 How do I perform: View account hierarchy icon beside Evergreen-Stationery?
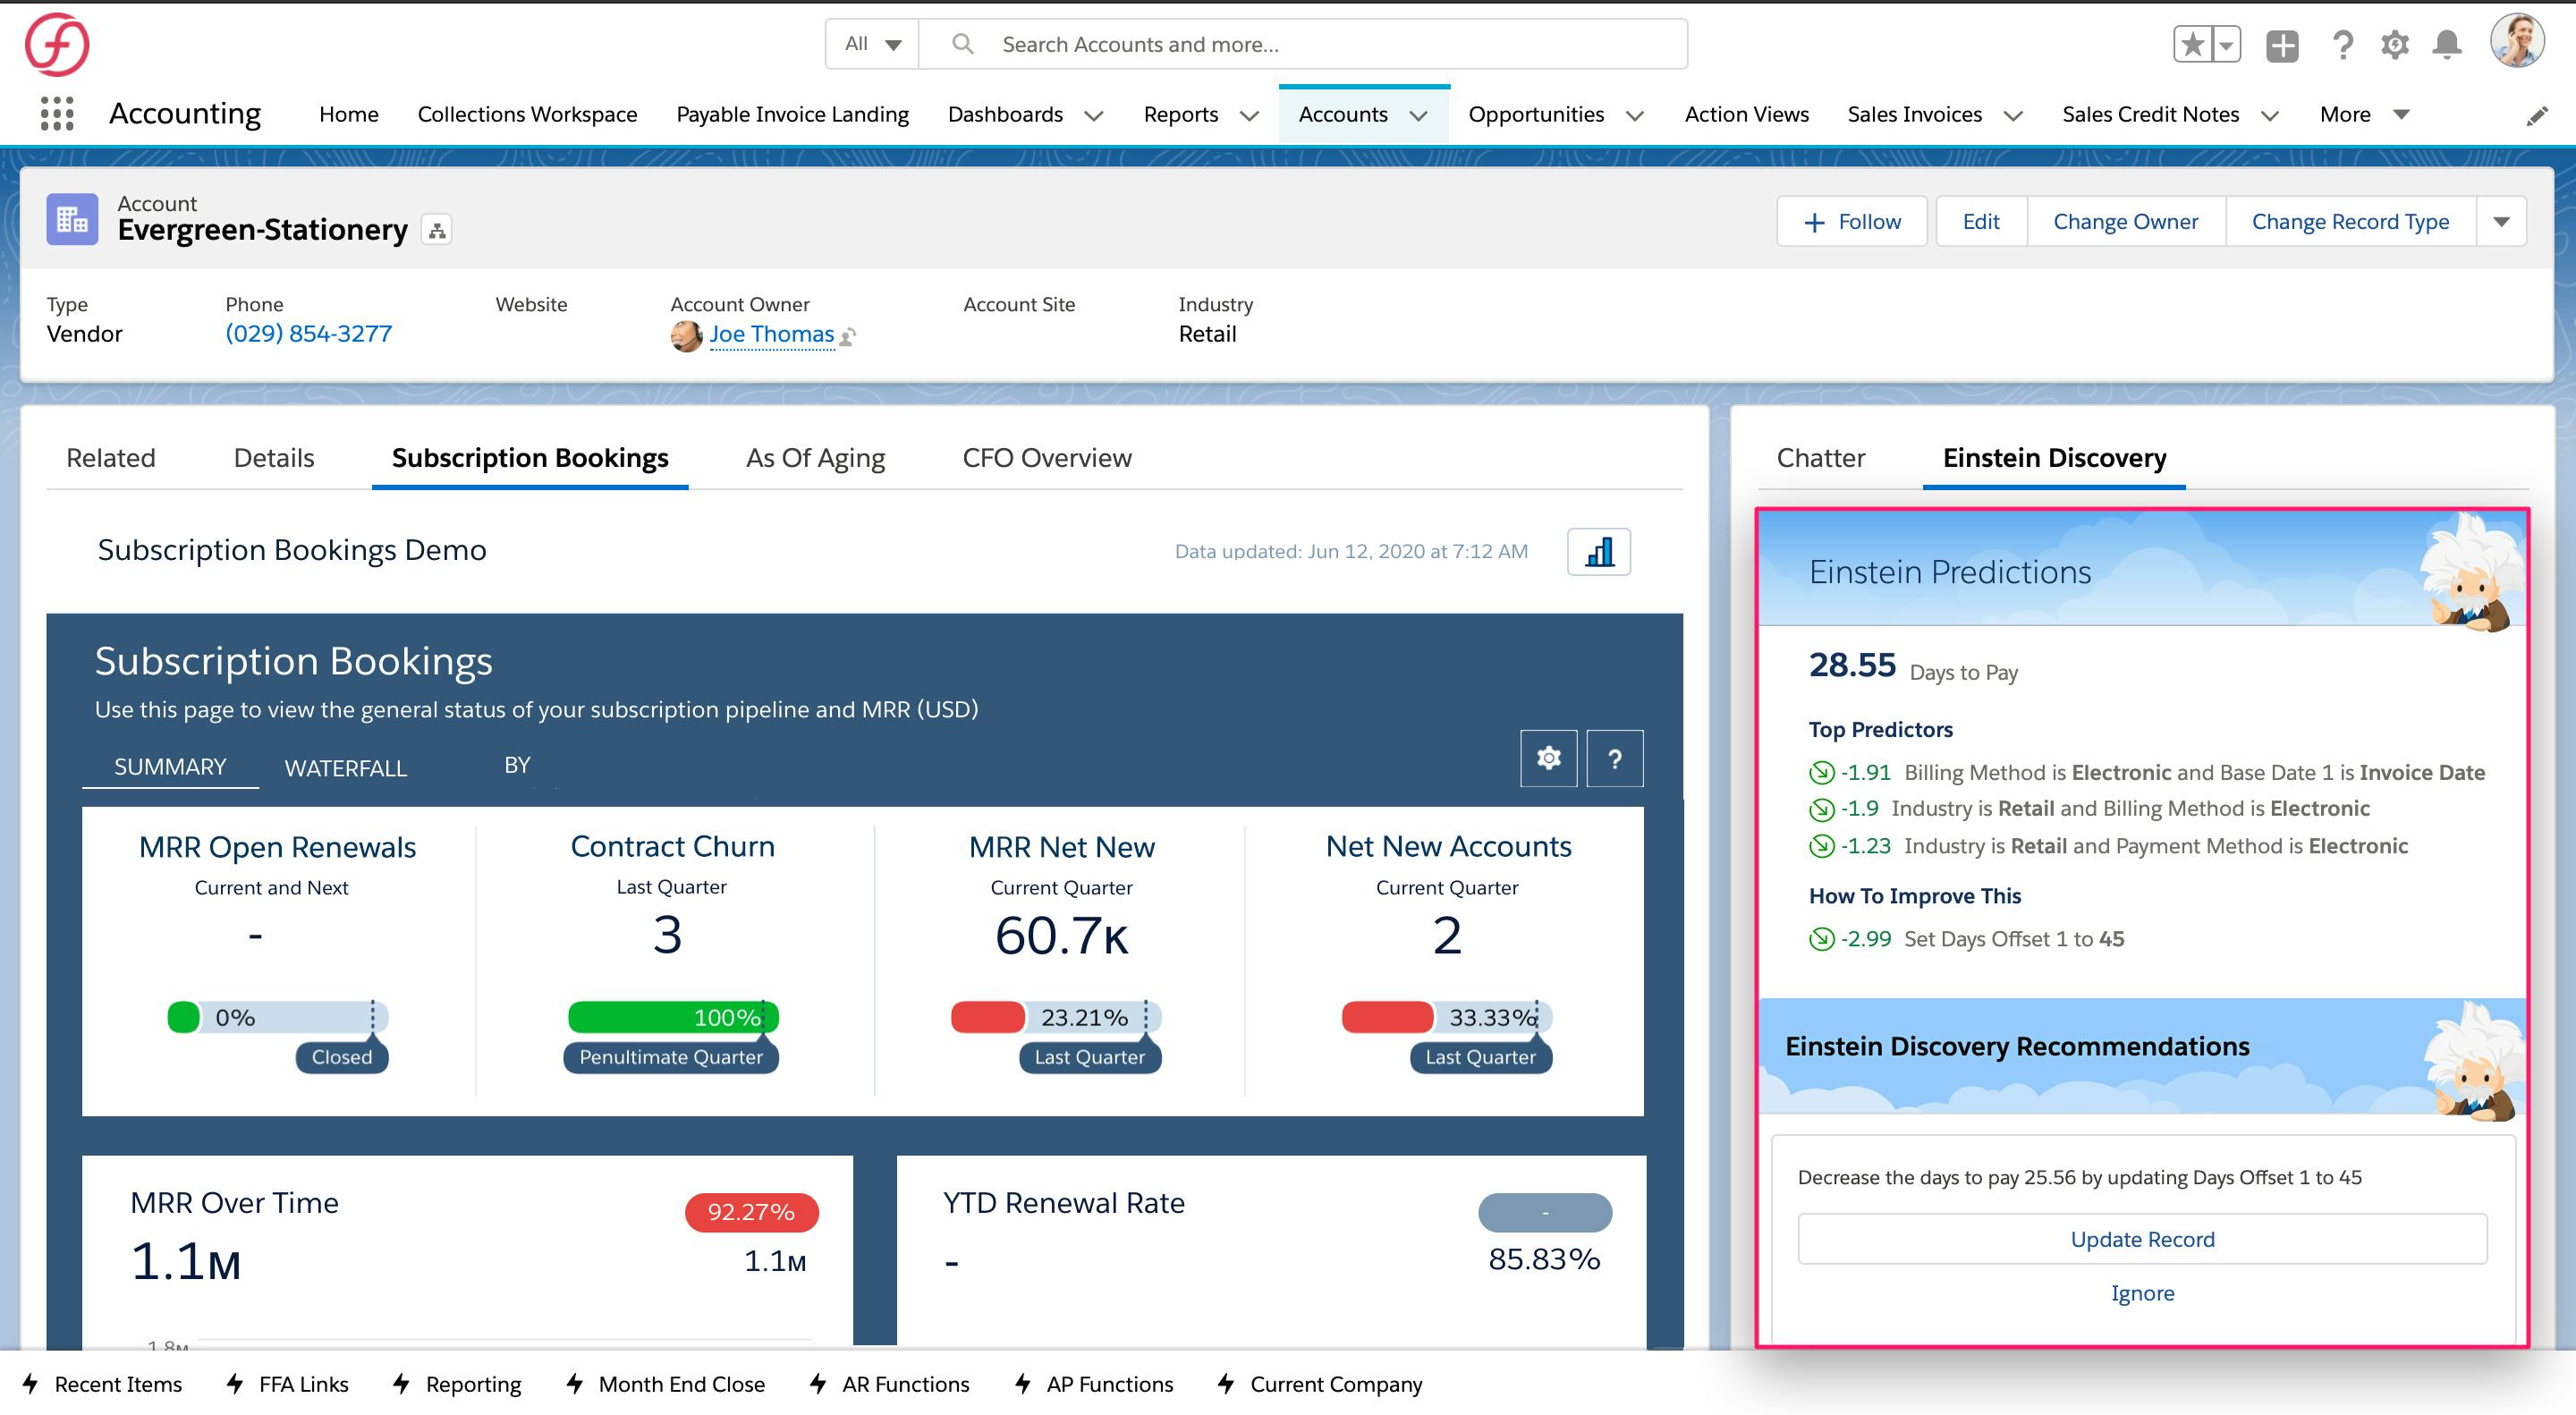(x=436, y=228)
